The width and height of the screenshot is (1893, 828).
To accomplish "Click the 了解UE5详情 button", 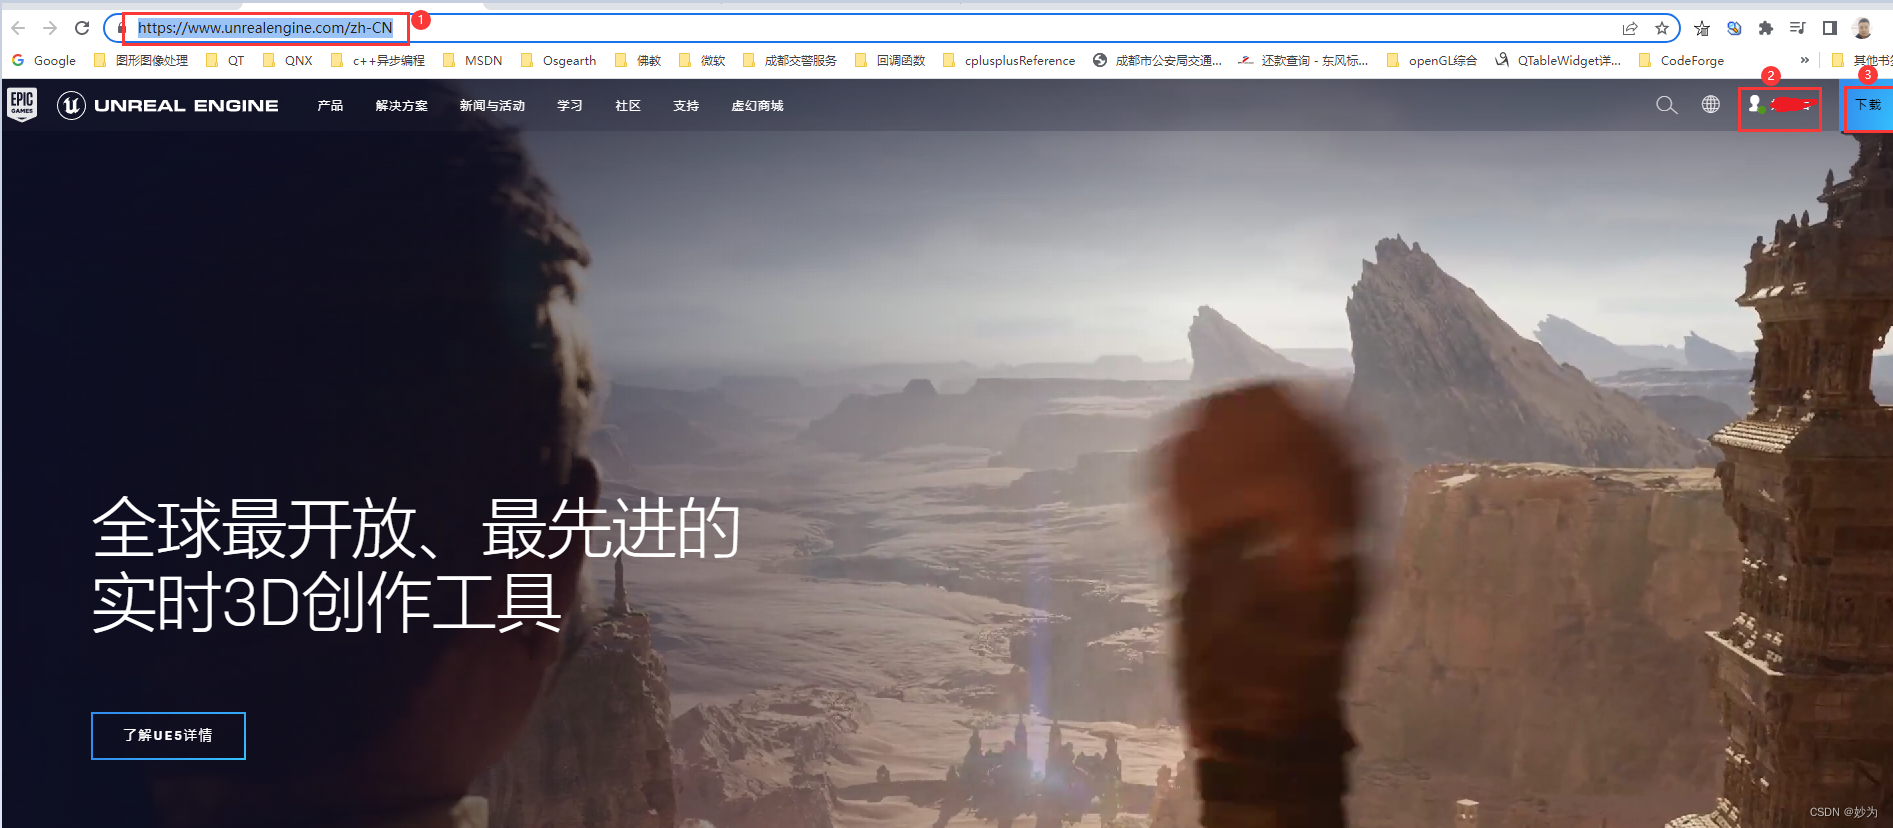I will tap(168, 736).
